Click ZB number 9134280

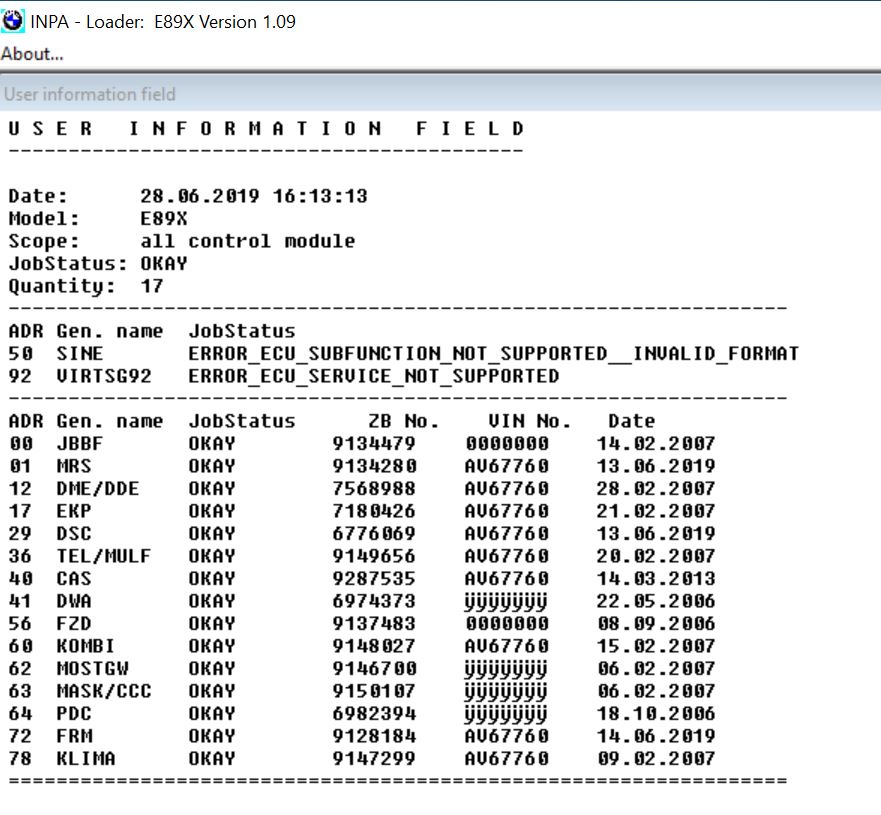[374, 466]
